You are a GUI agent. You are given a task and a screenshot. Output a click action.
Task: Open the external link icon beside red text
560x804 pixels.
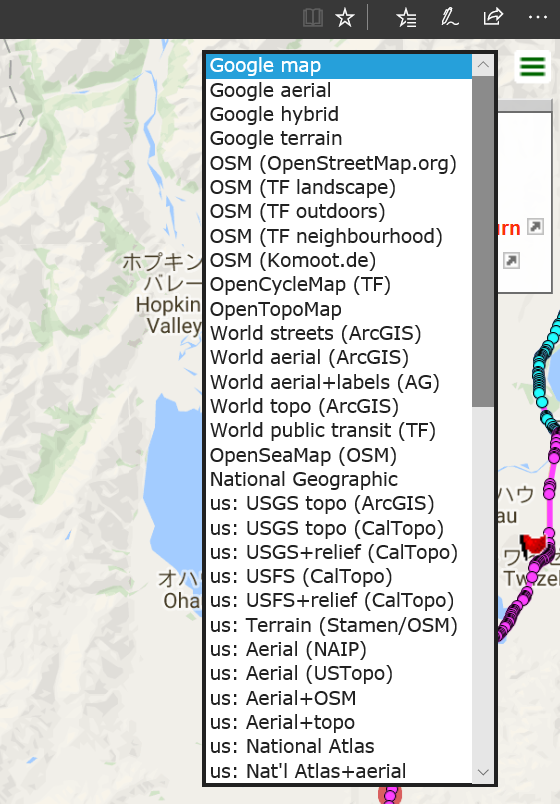(535, 227)
